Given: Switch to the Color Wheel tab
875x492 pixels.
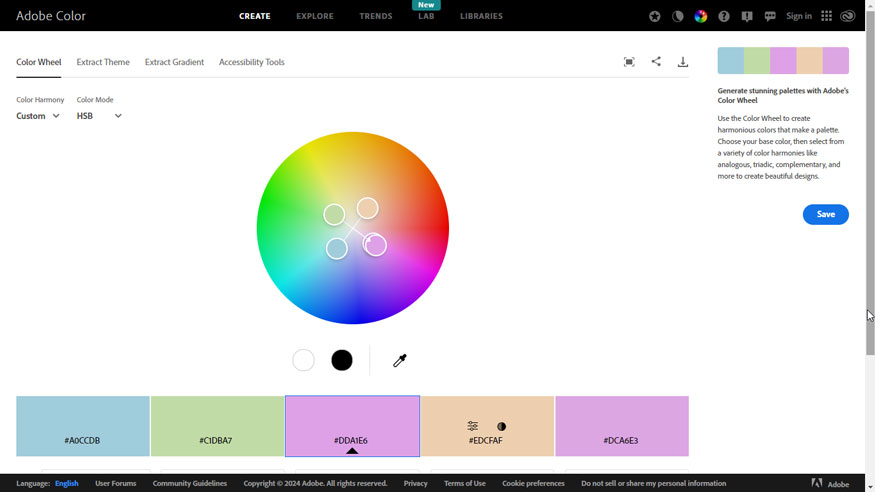Looking at the screenshot, I should (x=39, y=62).
